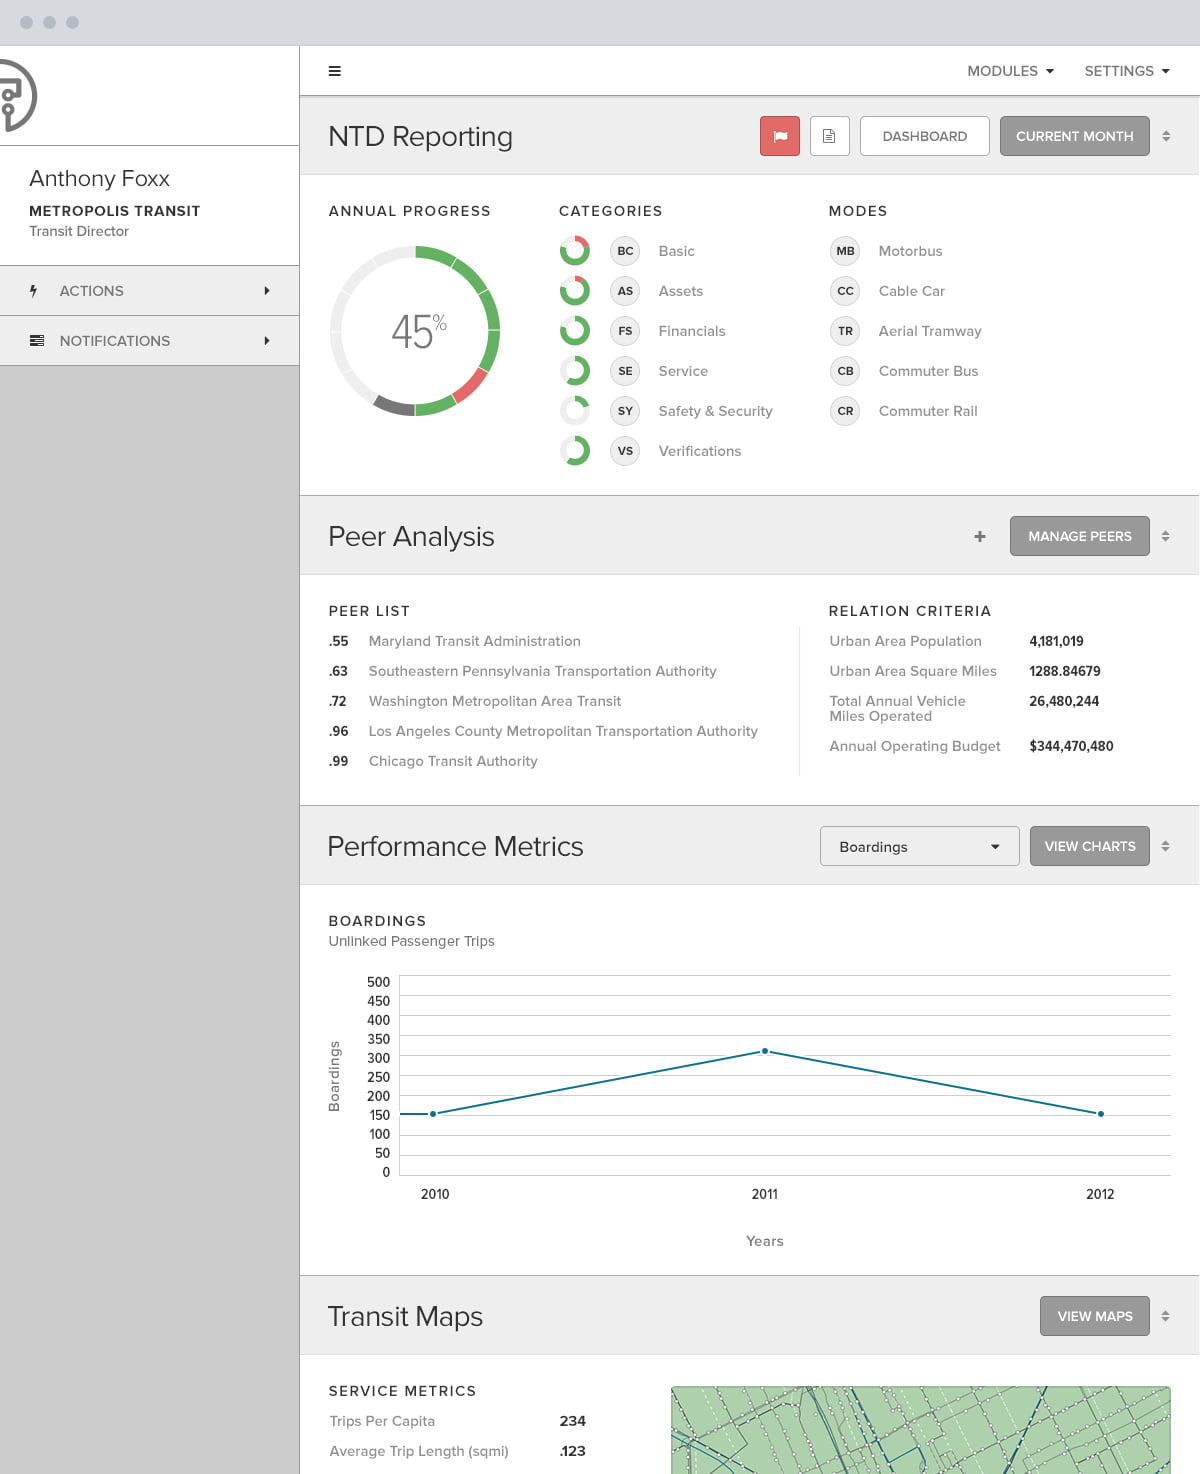
Task: Click the Safety & Security progress donut
Action: tap(575, 411)
